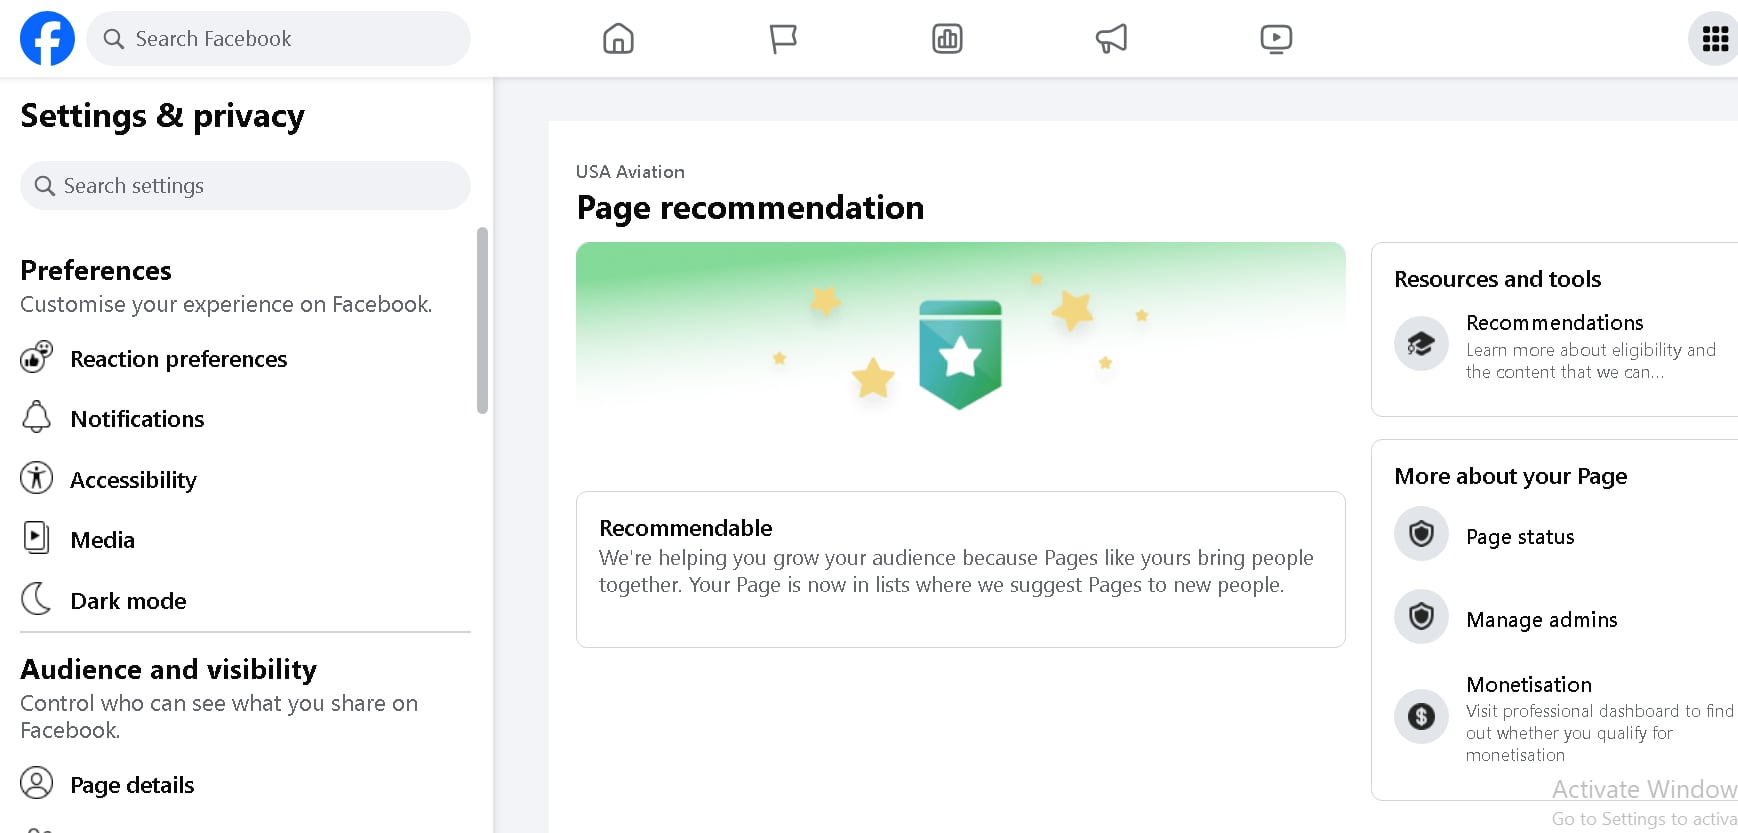Click the Facebook logo icon

47,39
